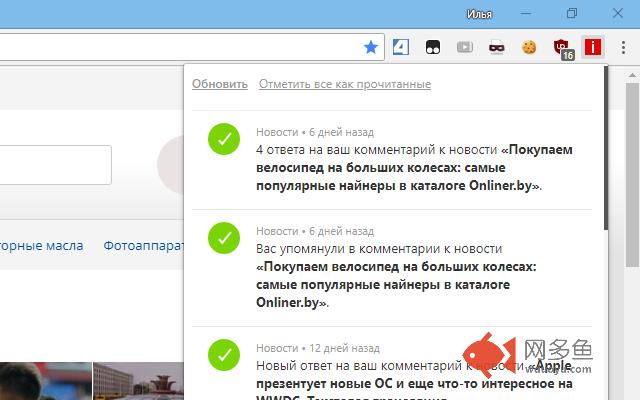Click the Новости • 12 дней назад label
640x400 pixels.
318,348
